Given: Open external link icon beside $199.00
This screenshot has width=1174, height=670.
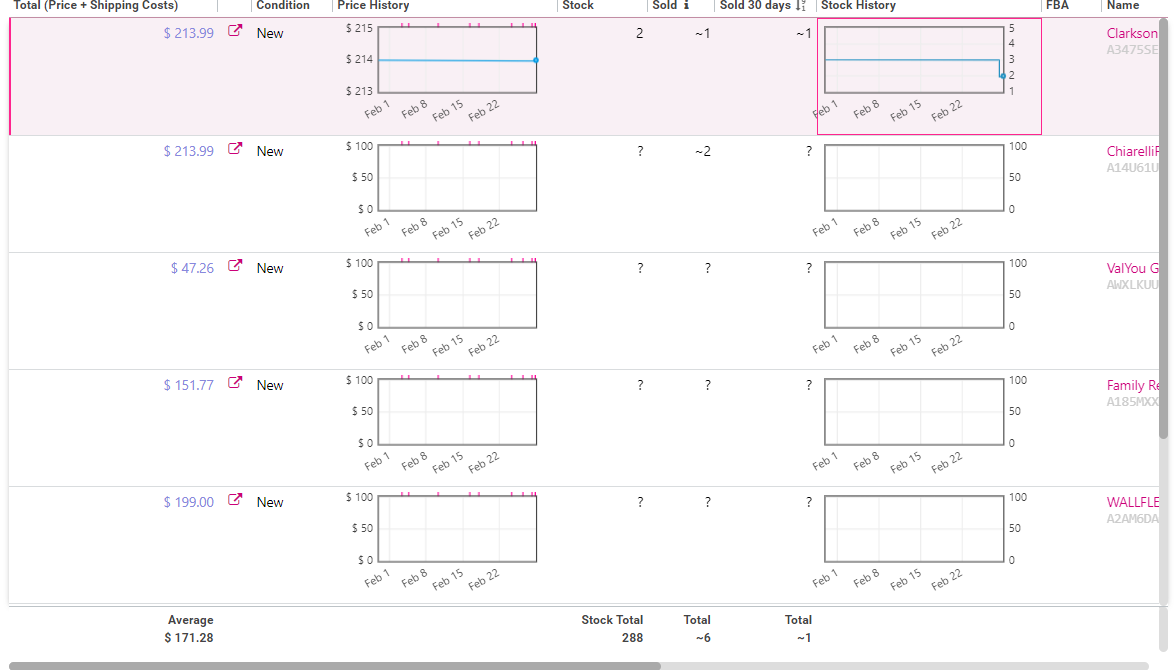Looking at the screenshot, I should pos(235,499).
